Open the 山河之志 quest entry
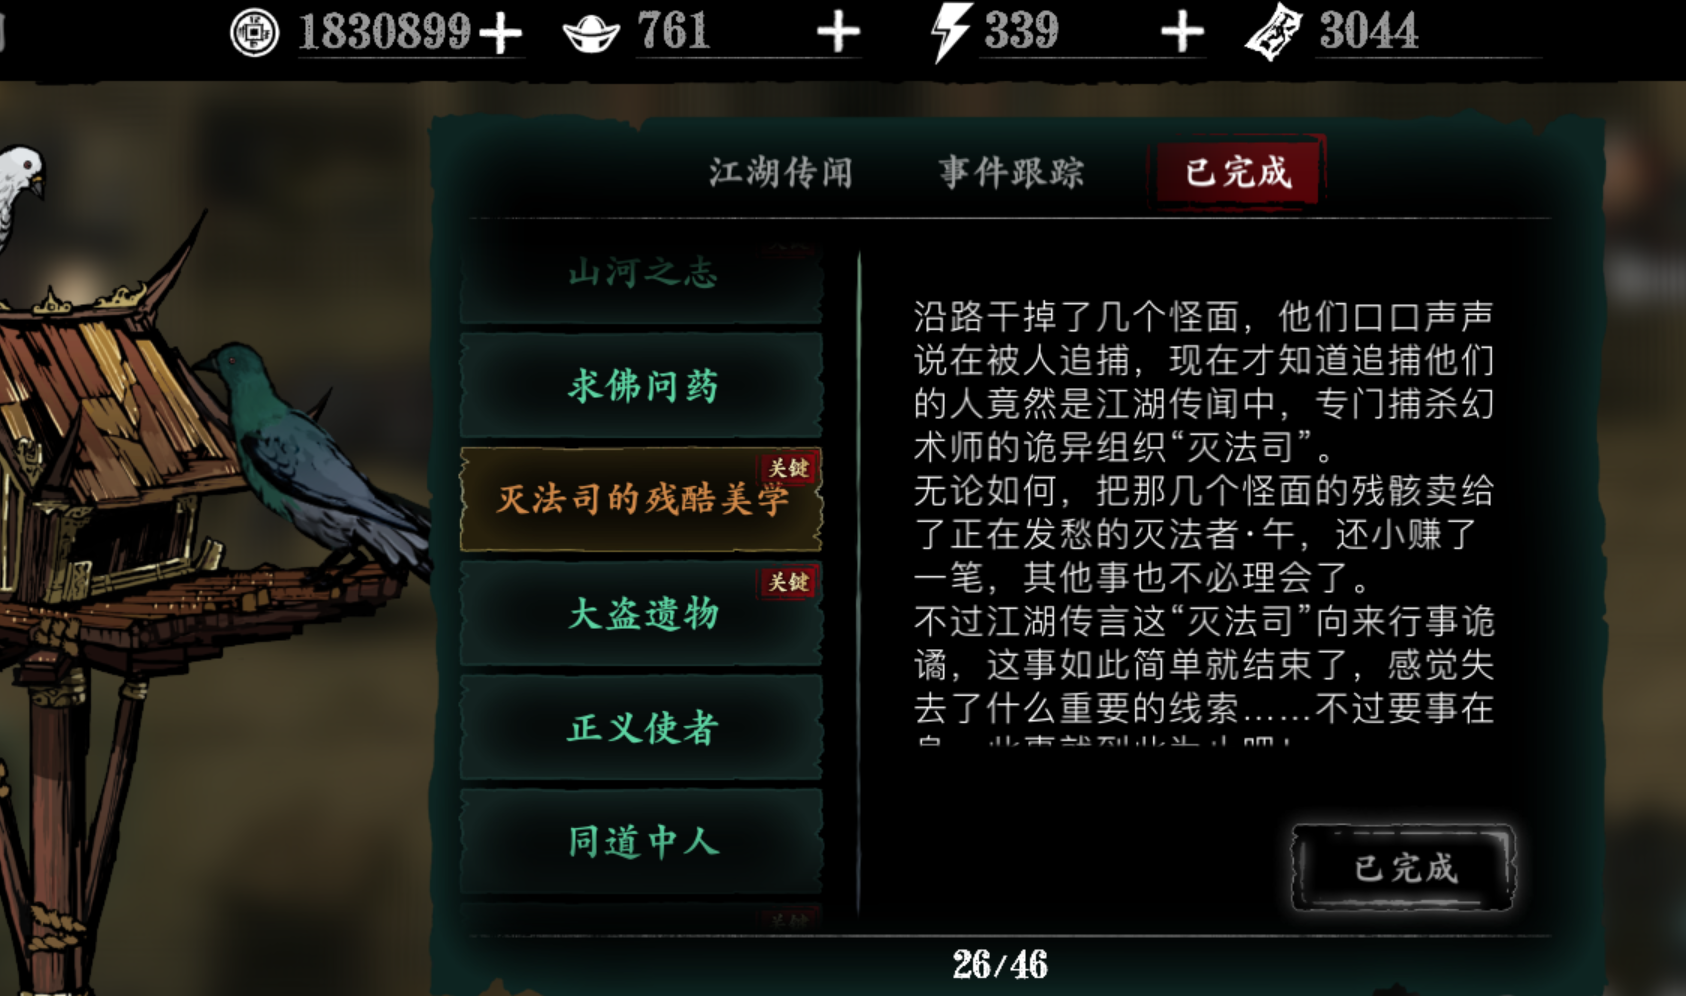Viewport: 1686px width, 996px height. [641, 273]
